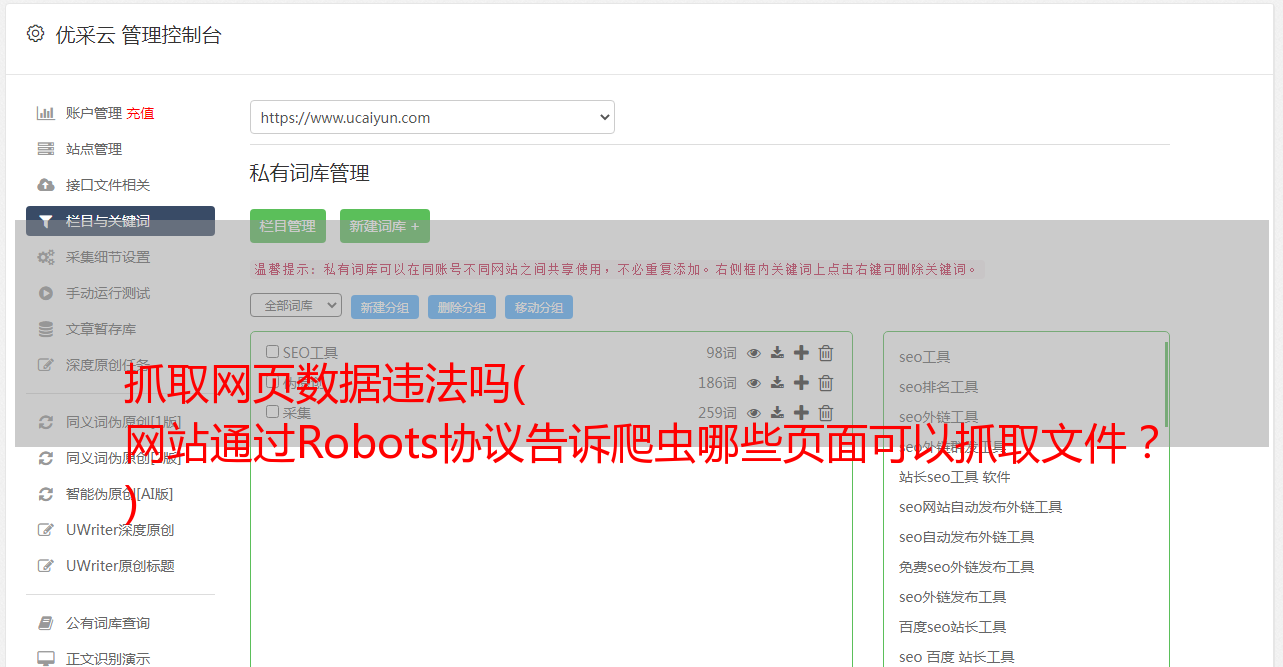Click the 98词 count in SEO工具 row
The height and width of the screenshot is (667, 1283).
[721, 353]
